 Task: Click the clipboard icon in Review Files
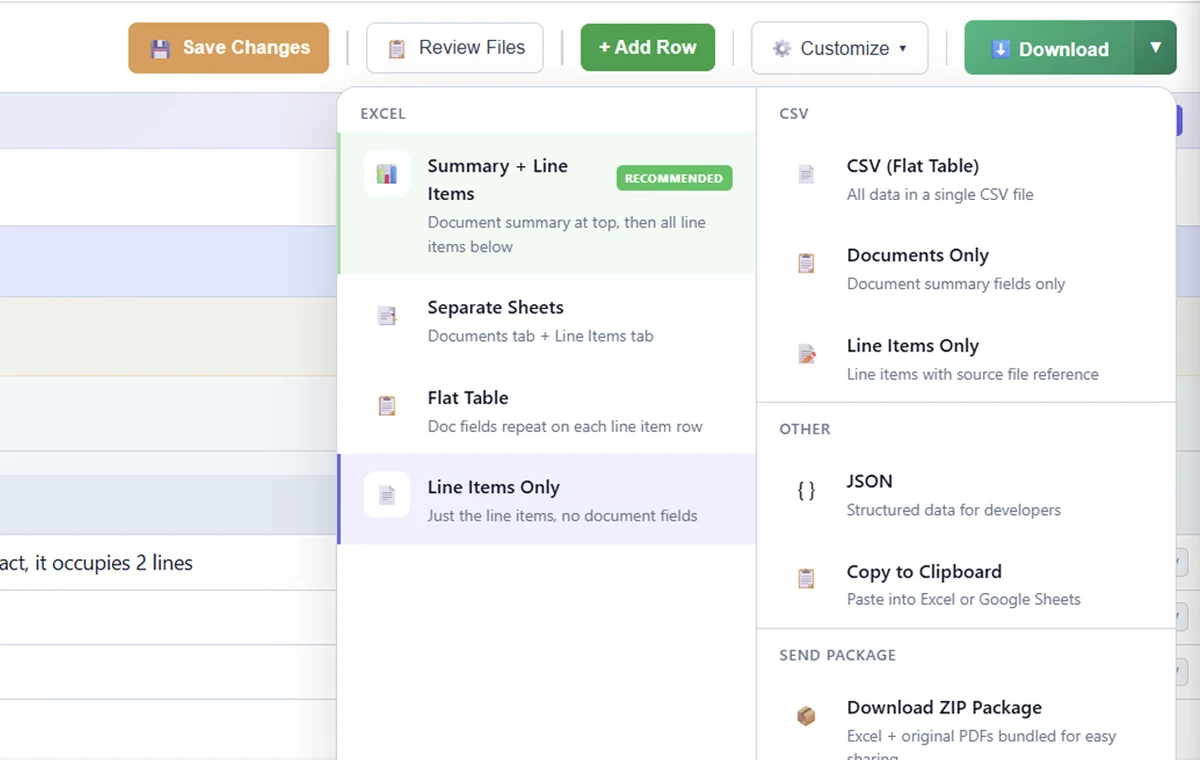(397, 48)
